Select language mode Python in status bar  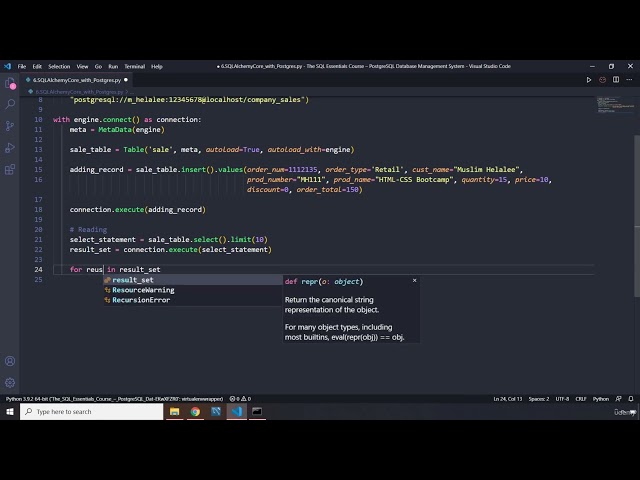pos(600,399)
